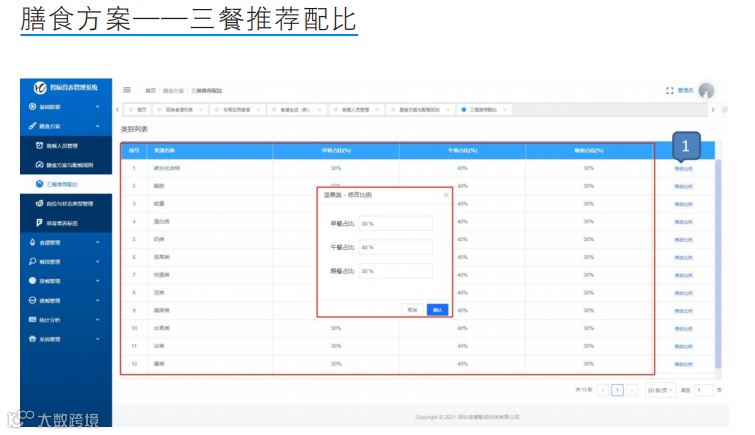Open the 20条/页 page size dropdown

click(660, 390)
